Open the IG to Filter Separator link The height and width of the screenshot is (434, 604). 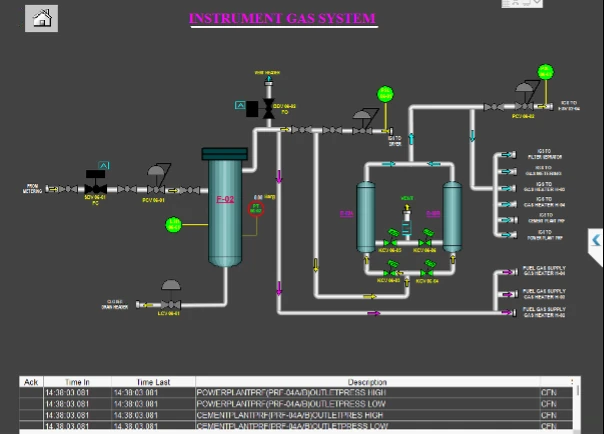pos(545,154)
